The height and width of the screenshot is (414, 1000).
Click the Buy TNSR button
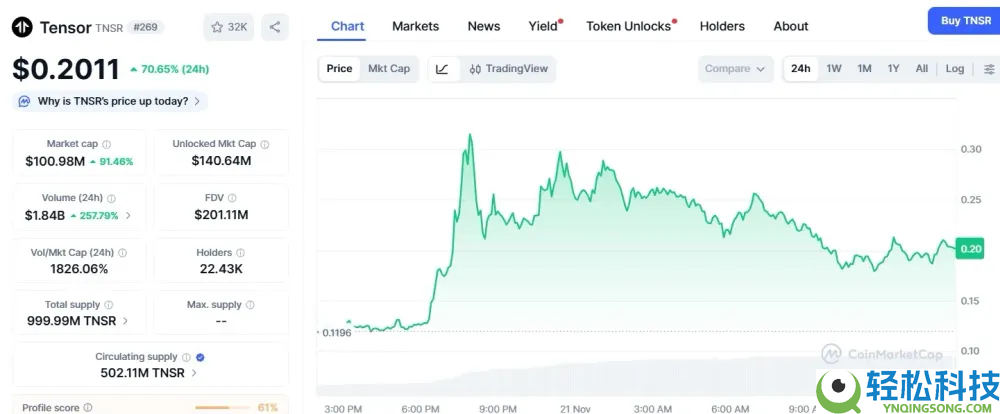click(x=963, y=21)
